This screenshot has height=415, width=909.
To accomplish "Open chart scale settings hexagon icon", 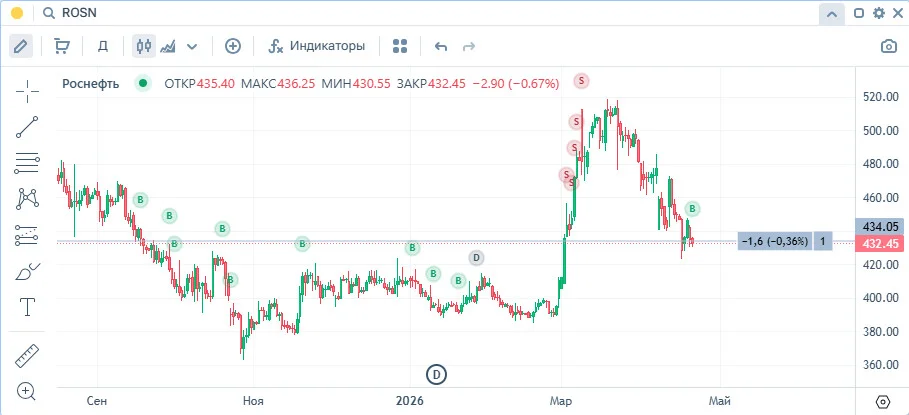I will [x=882, y=401].
